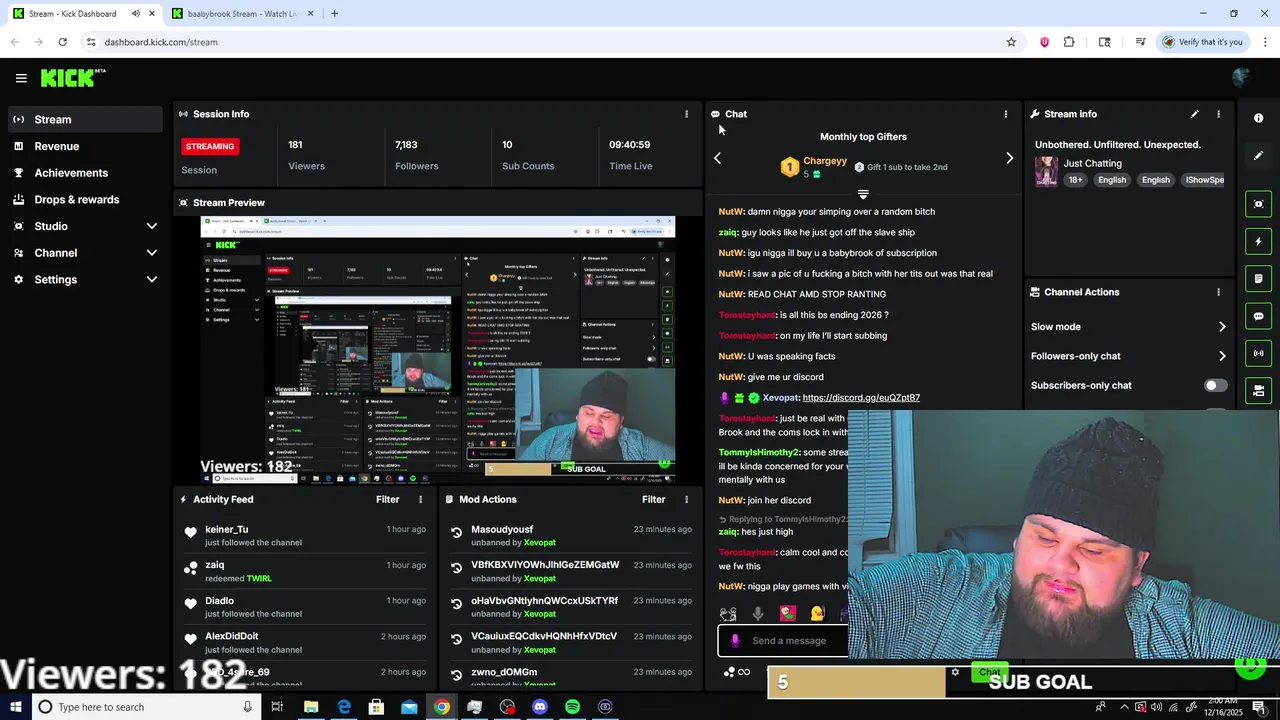Click purple microphone icon in message box
Screen dimensions: 1280x720
click(x=735, y=641)
